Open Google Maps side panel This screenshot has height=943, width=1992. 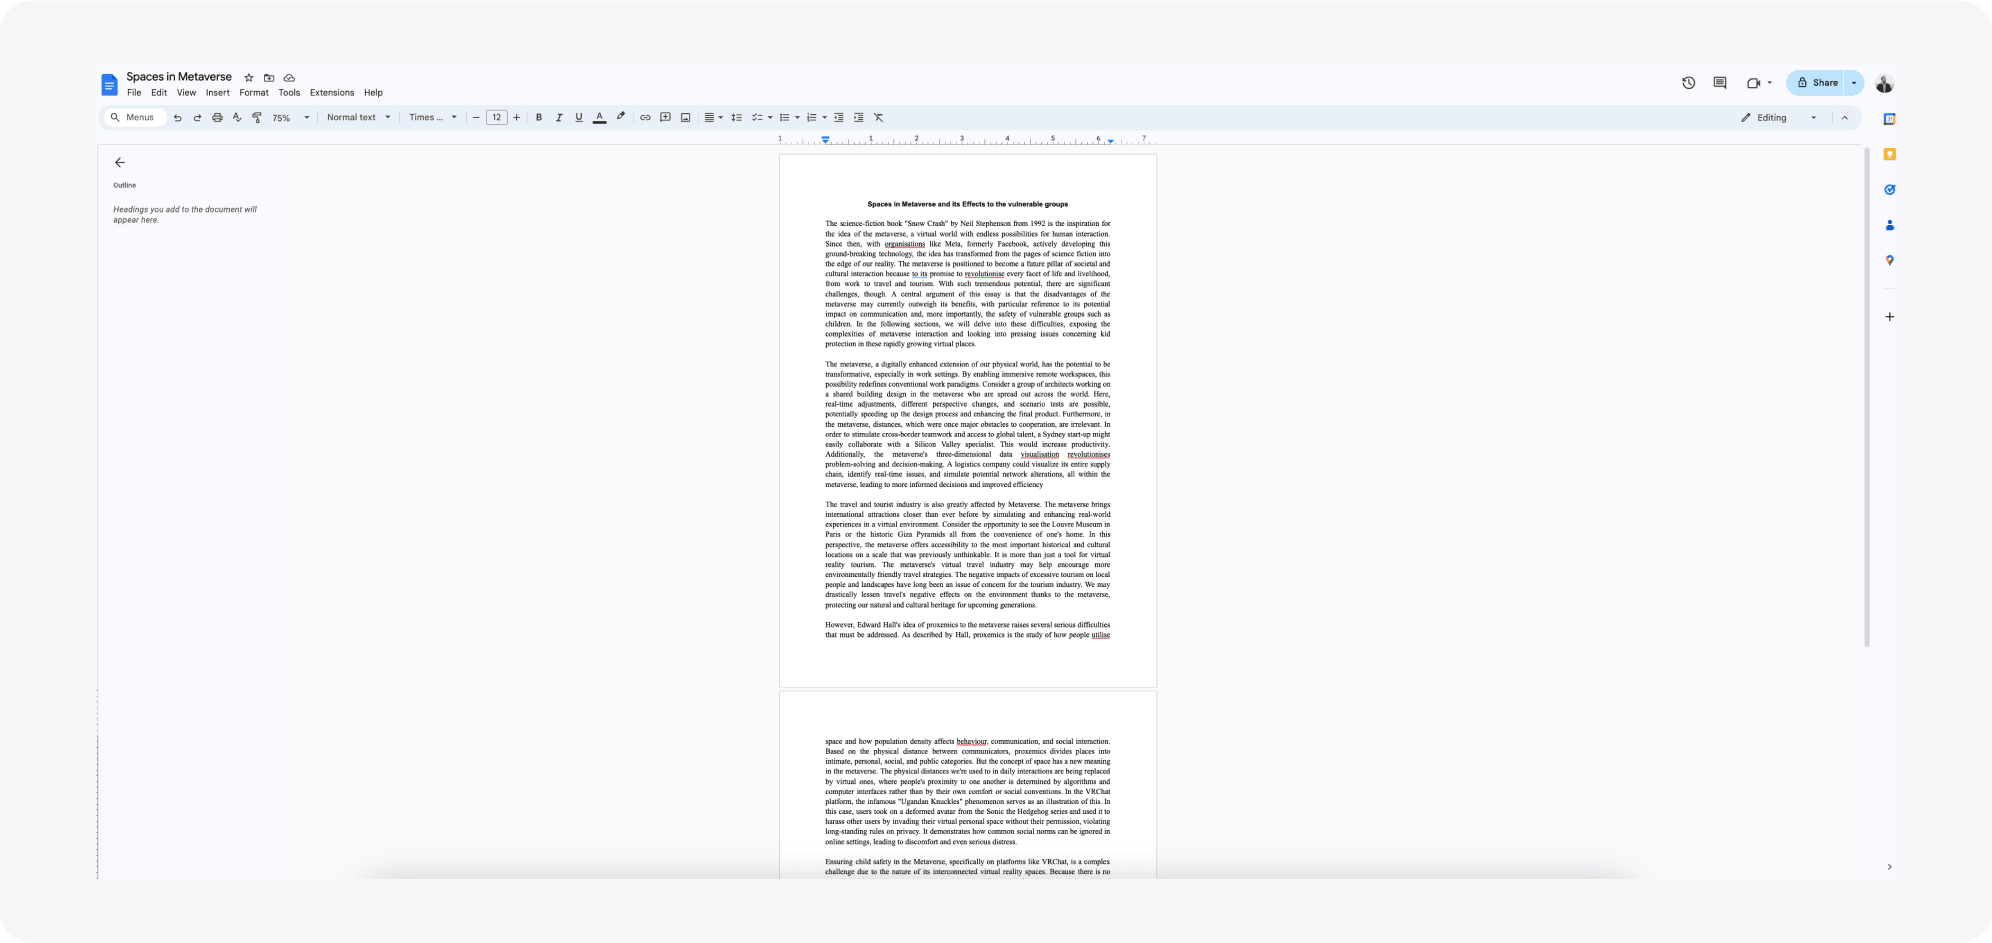pos(1889,260)
